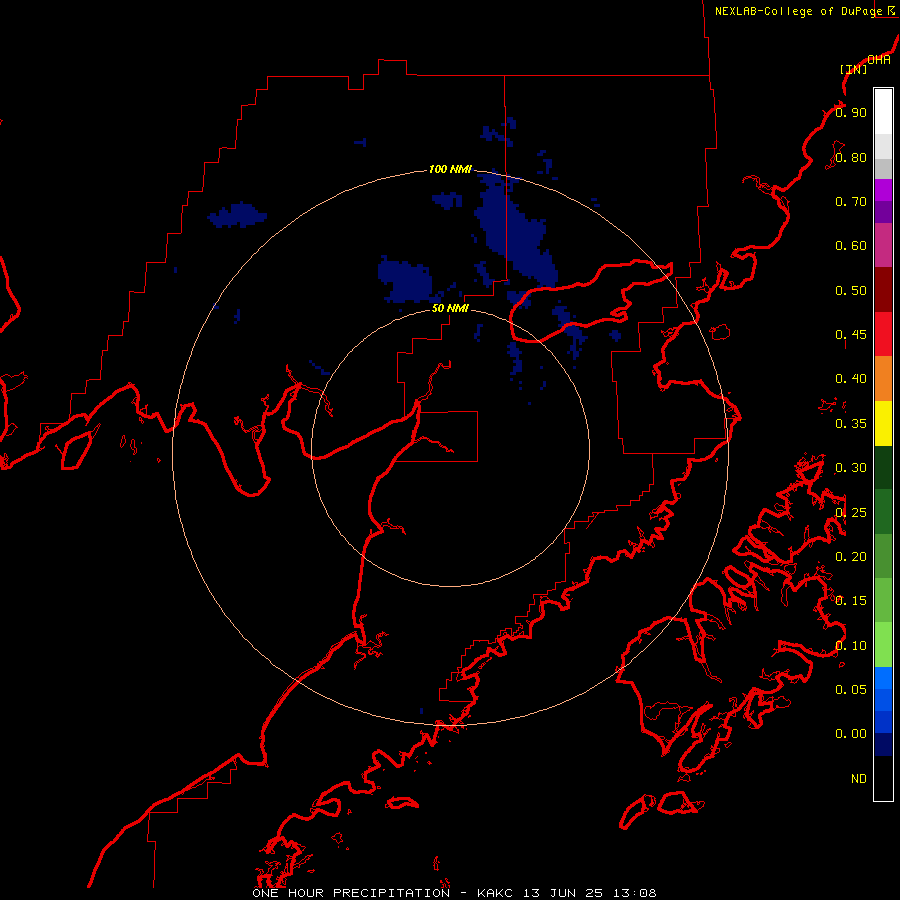The width and height of the screenshot is (900, 900).
Task: Select the bright red swatch beside 0.45
Action: (x=883, y=334)
